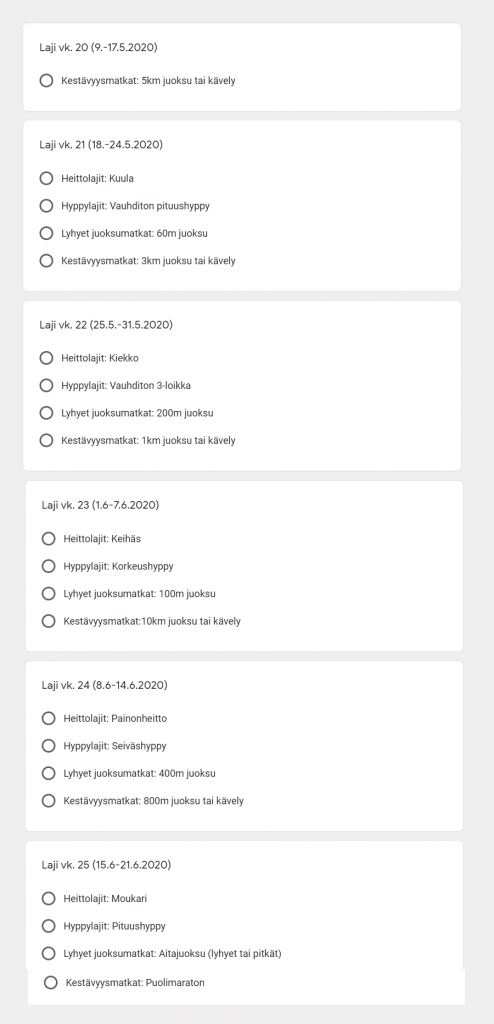Select Kestävyysmatkat: 1km juoksu tai kävely

(x=46, y=440)
